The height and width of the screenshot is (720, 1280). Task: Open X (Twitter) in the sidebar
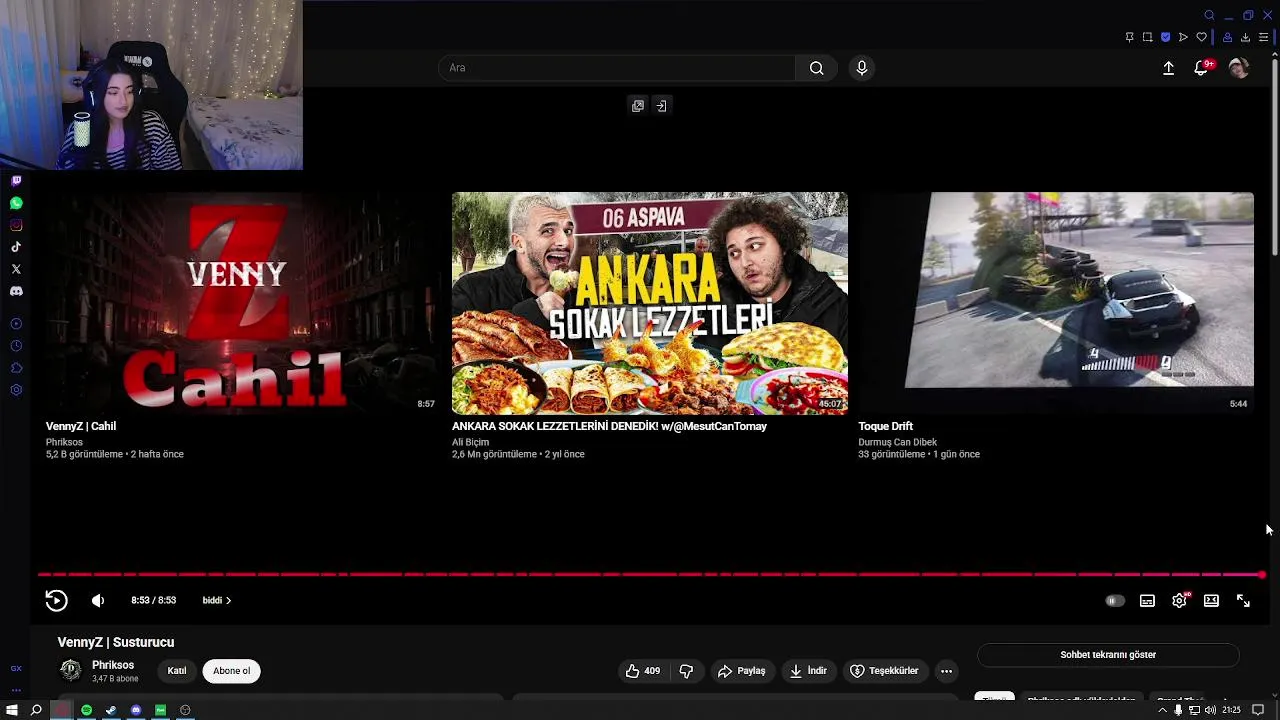(x=16, y=269)
